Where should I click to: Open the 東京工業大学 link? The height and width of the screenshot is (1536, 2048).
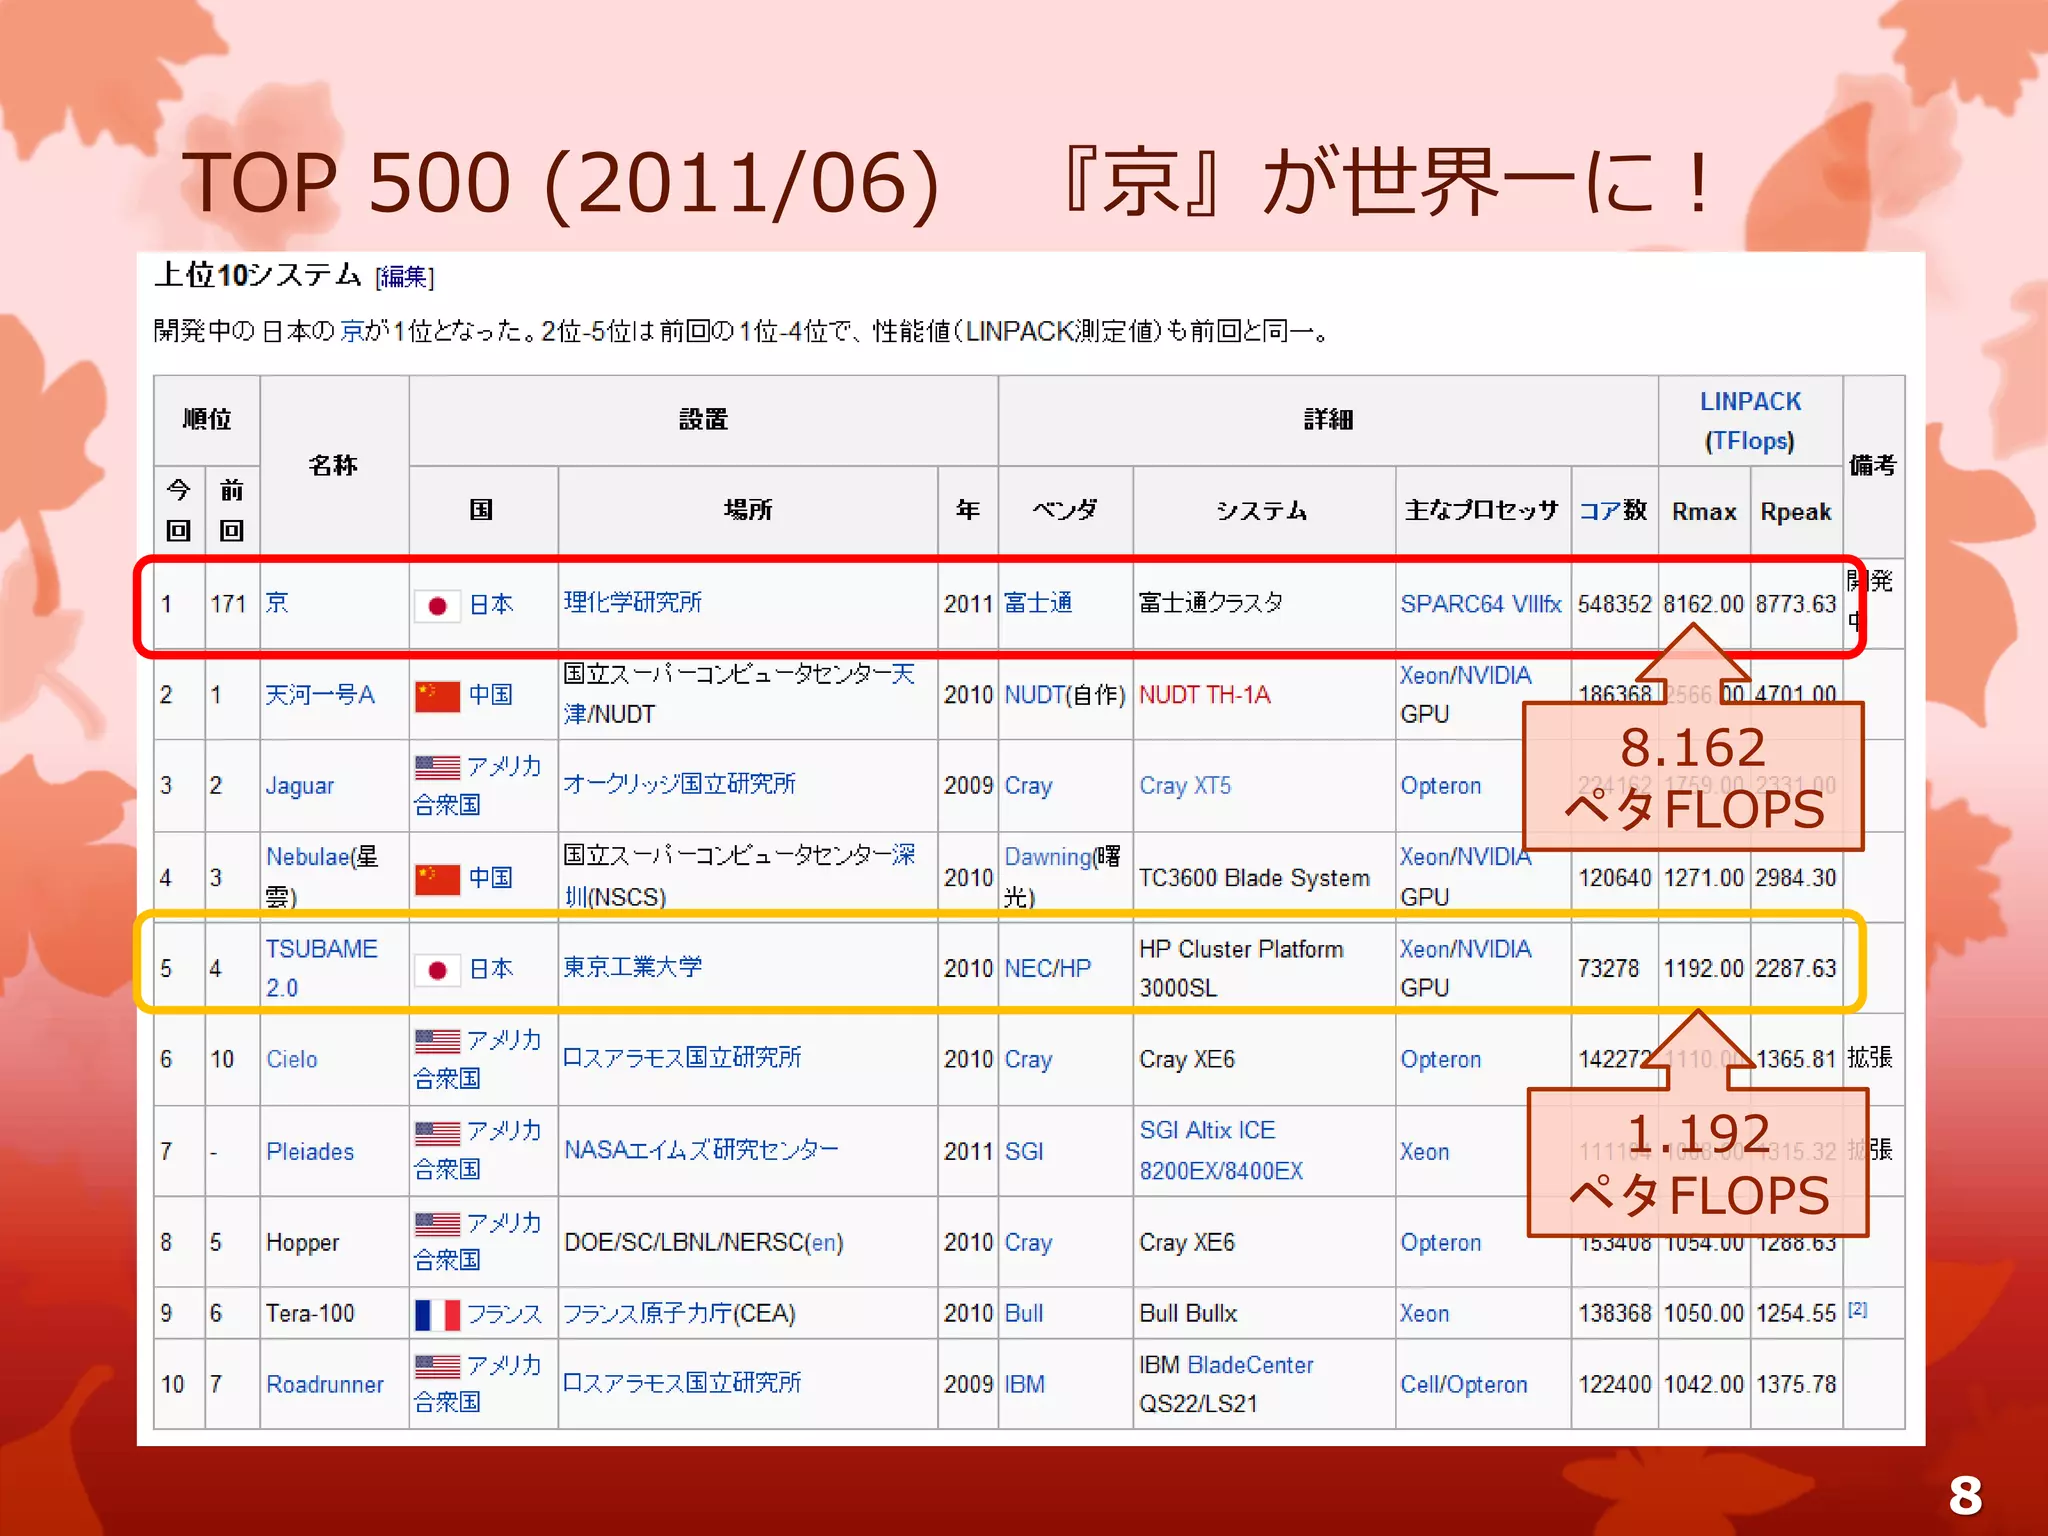coord(633,967)
